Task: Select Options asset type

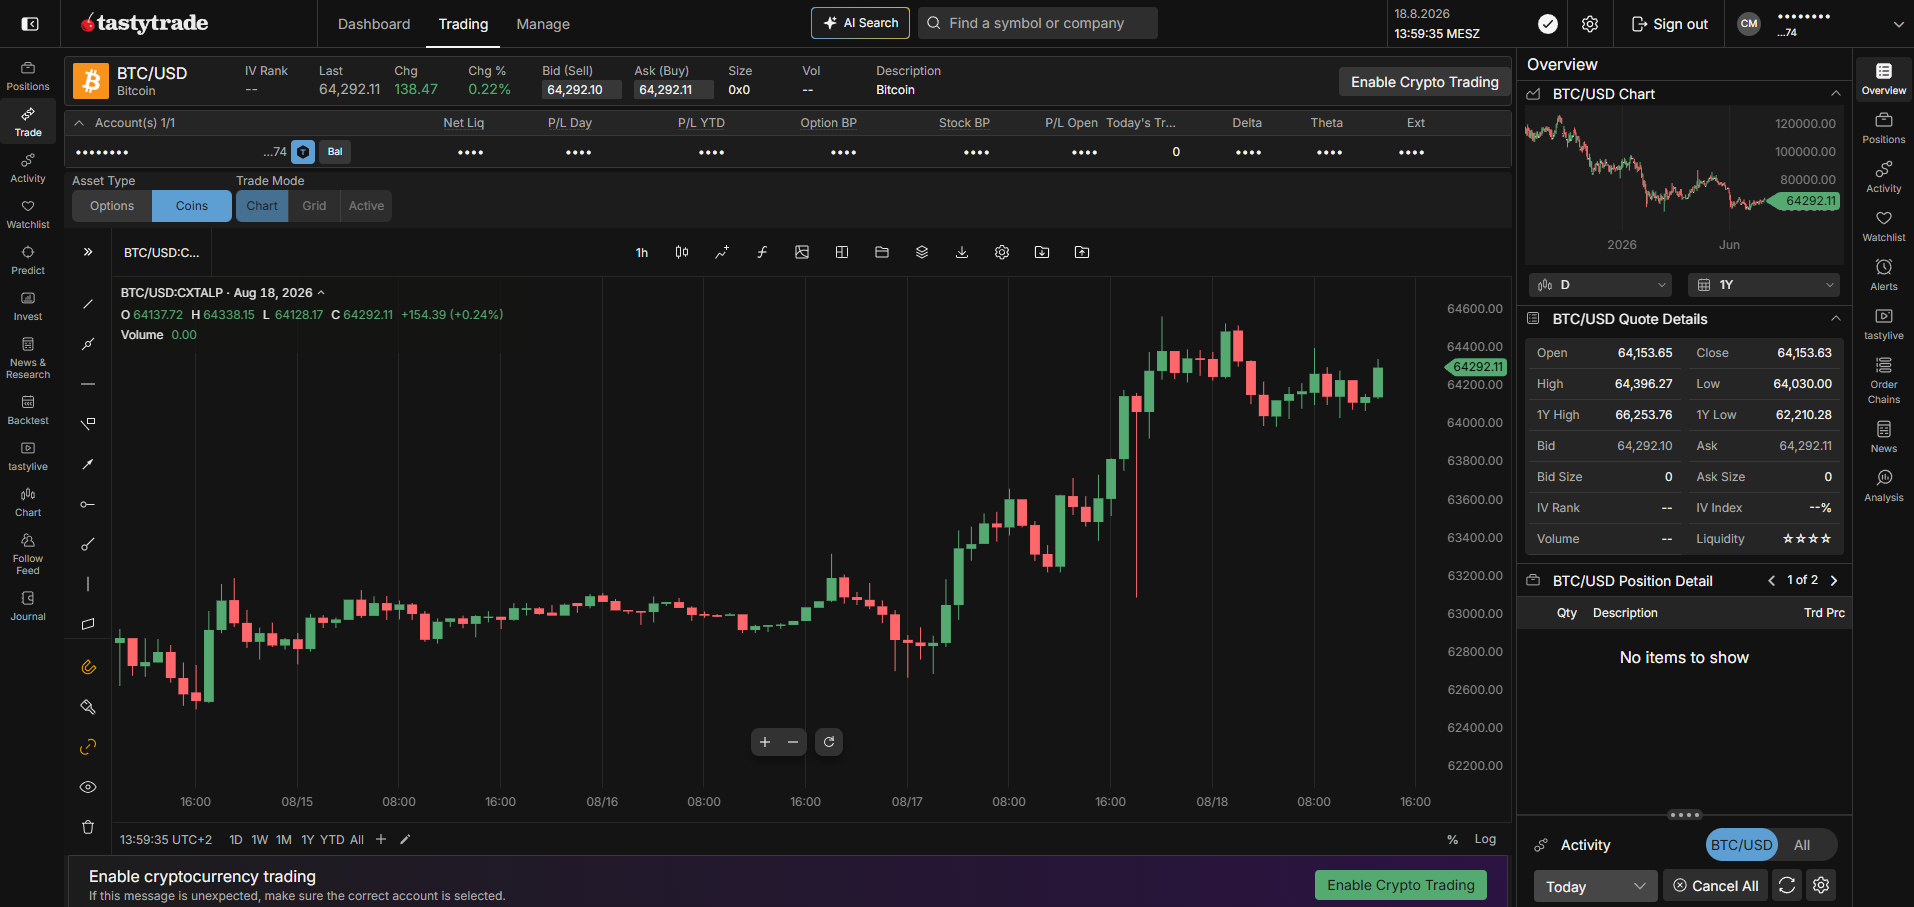Action: [x=112, y=206]
